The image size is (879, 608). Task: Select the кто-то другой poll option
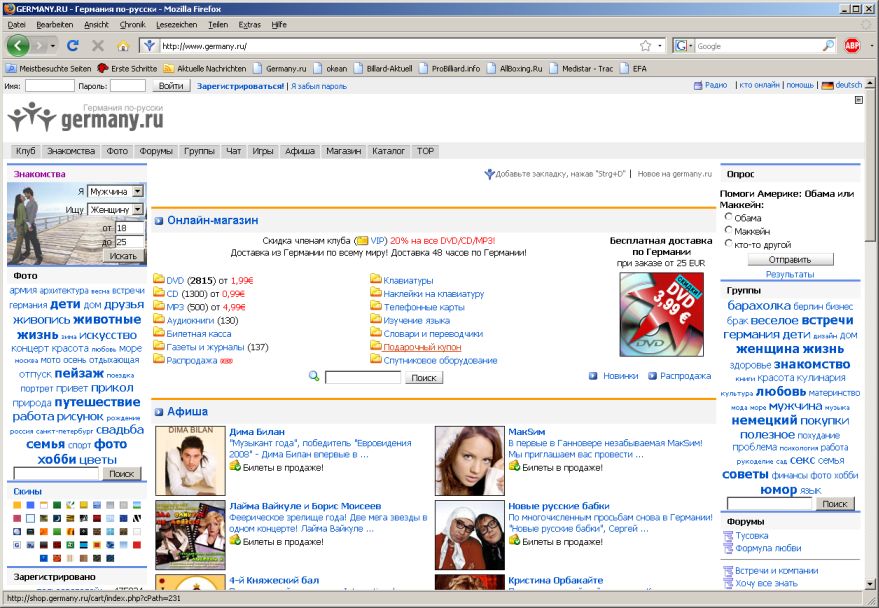coord(729,243)
